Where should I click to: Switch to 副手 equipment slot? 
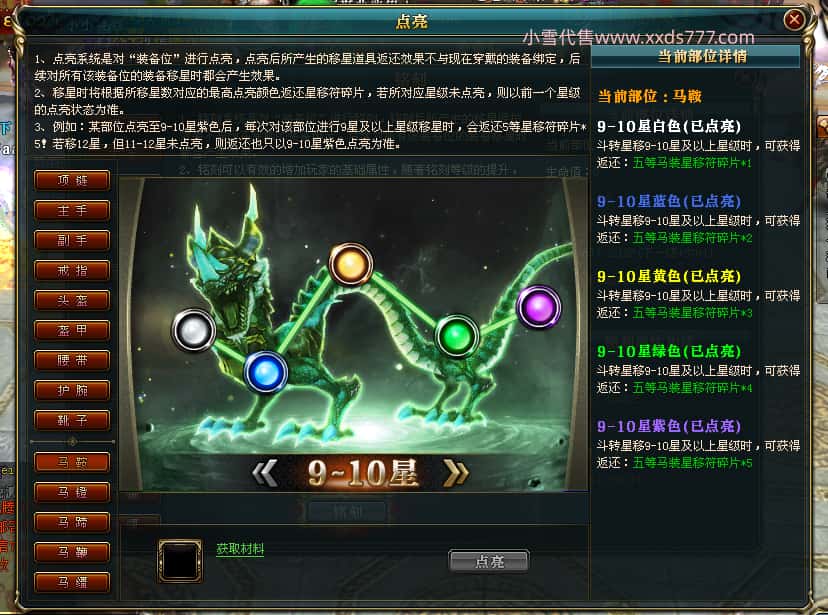tap(72, 241)
